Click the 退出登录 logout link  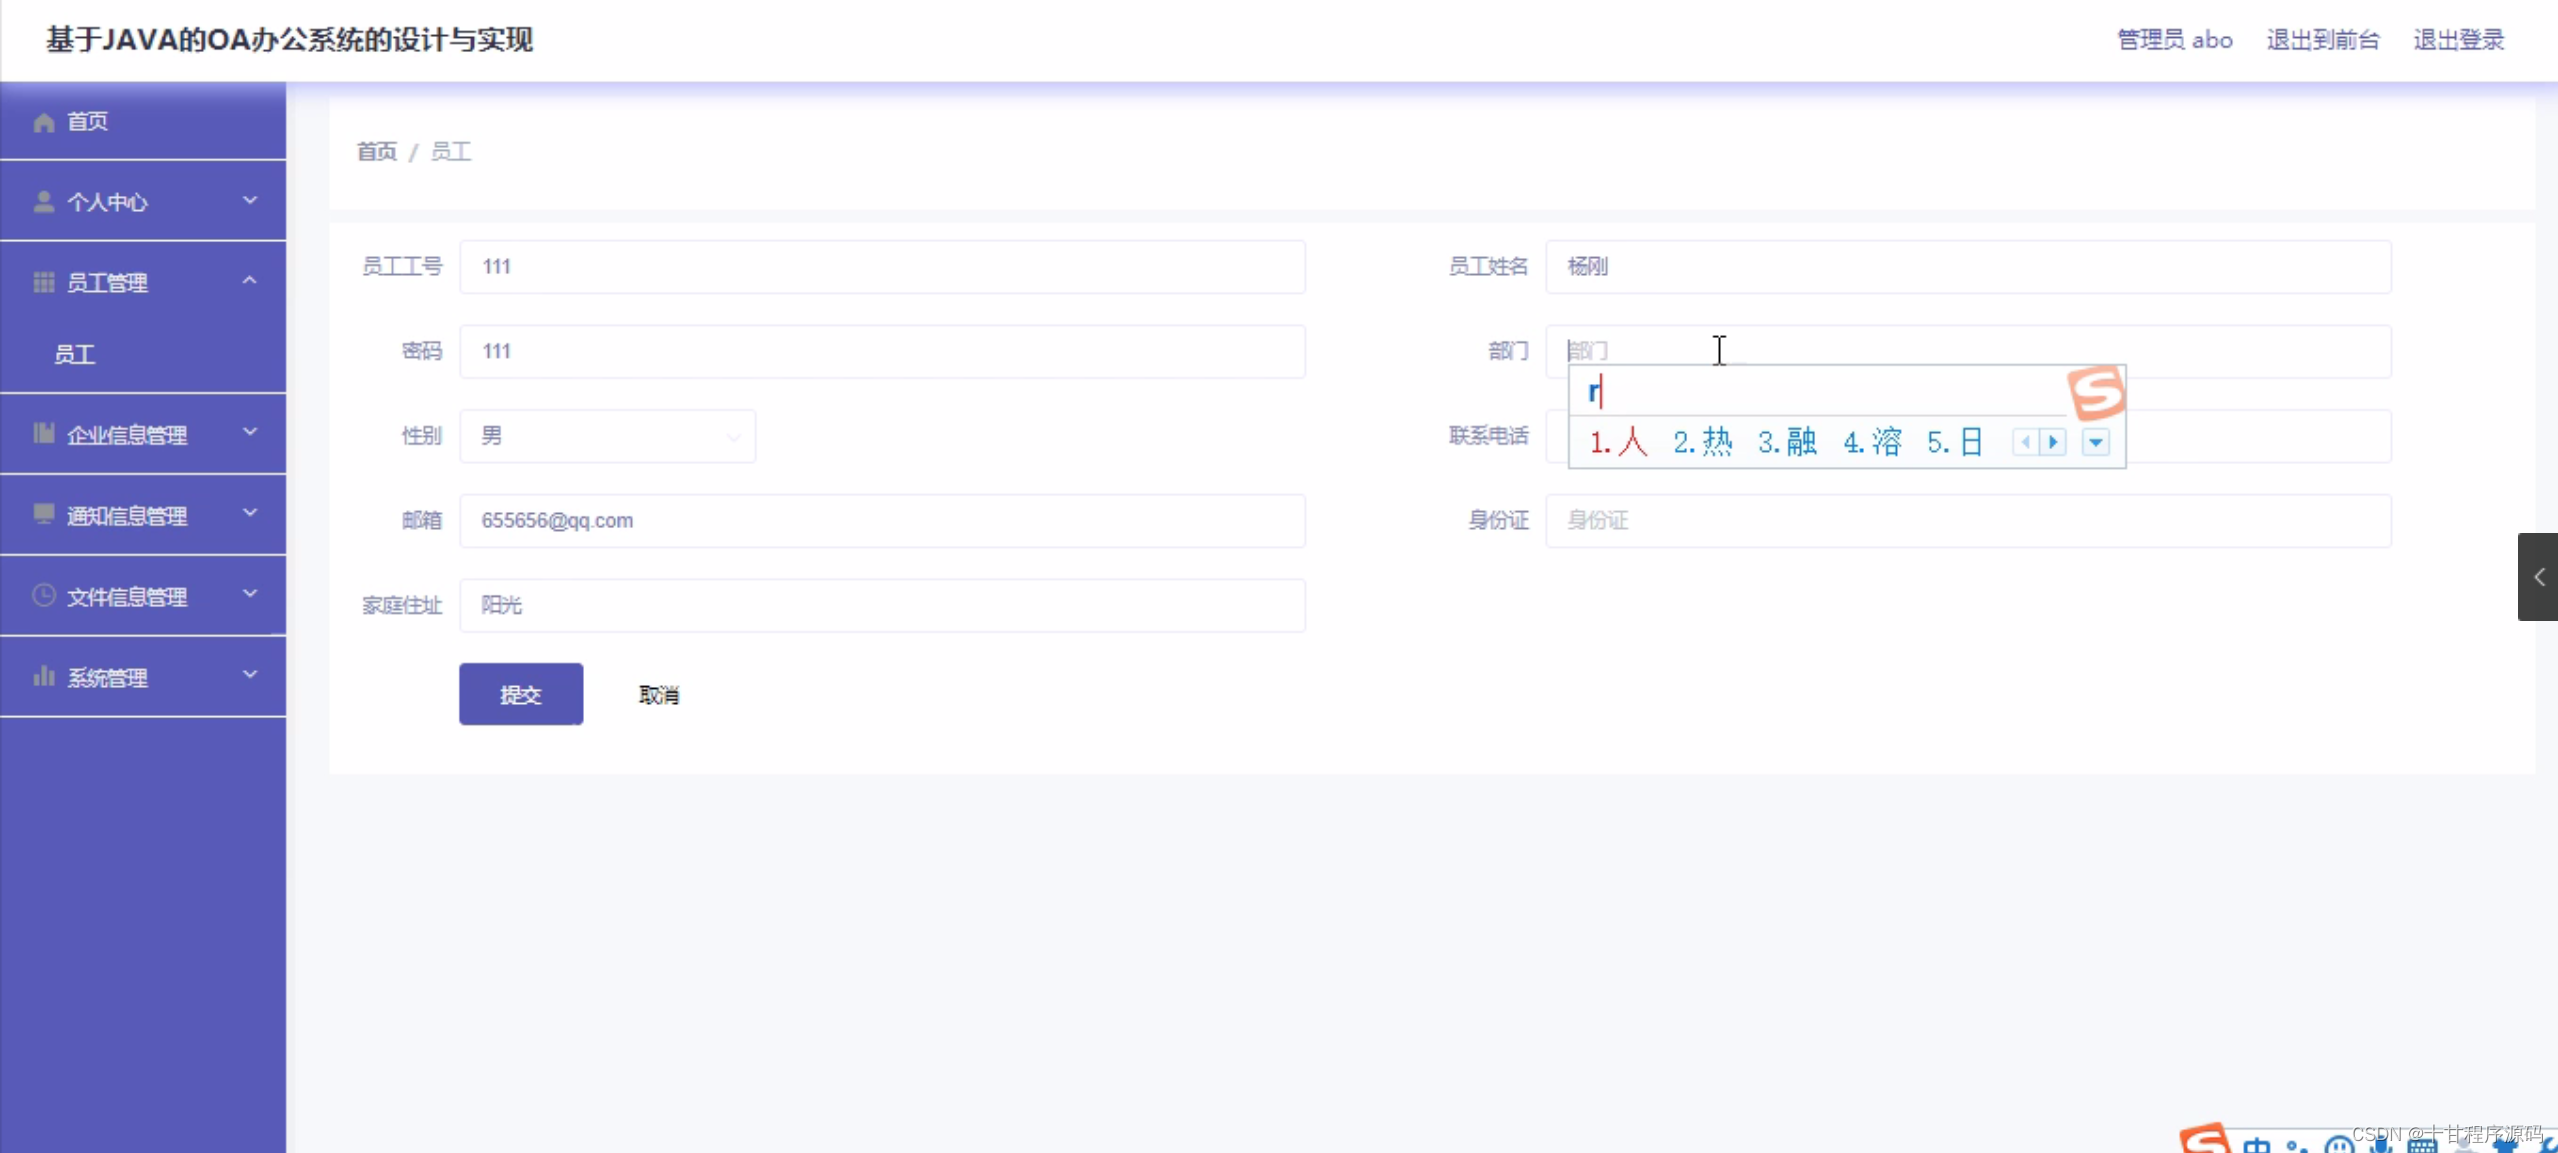click(x=2458, y=40)
